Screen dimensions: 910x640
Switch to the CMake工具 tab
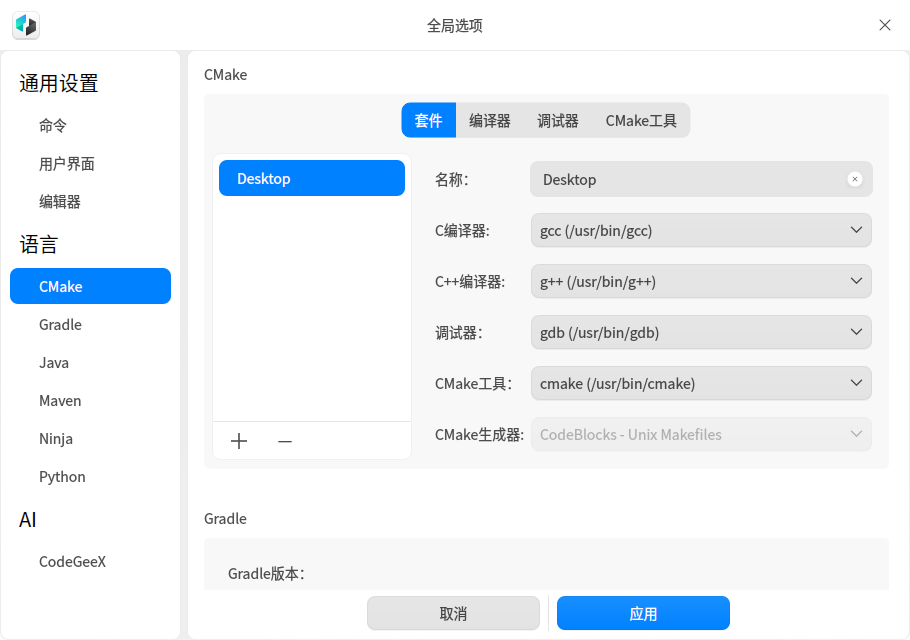(x=641, y=121)
